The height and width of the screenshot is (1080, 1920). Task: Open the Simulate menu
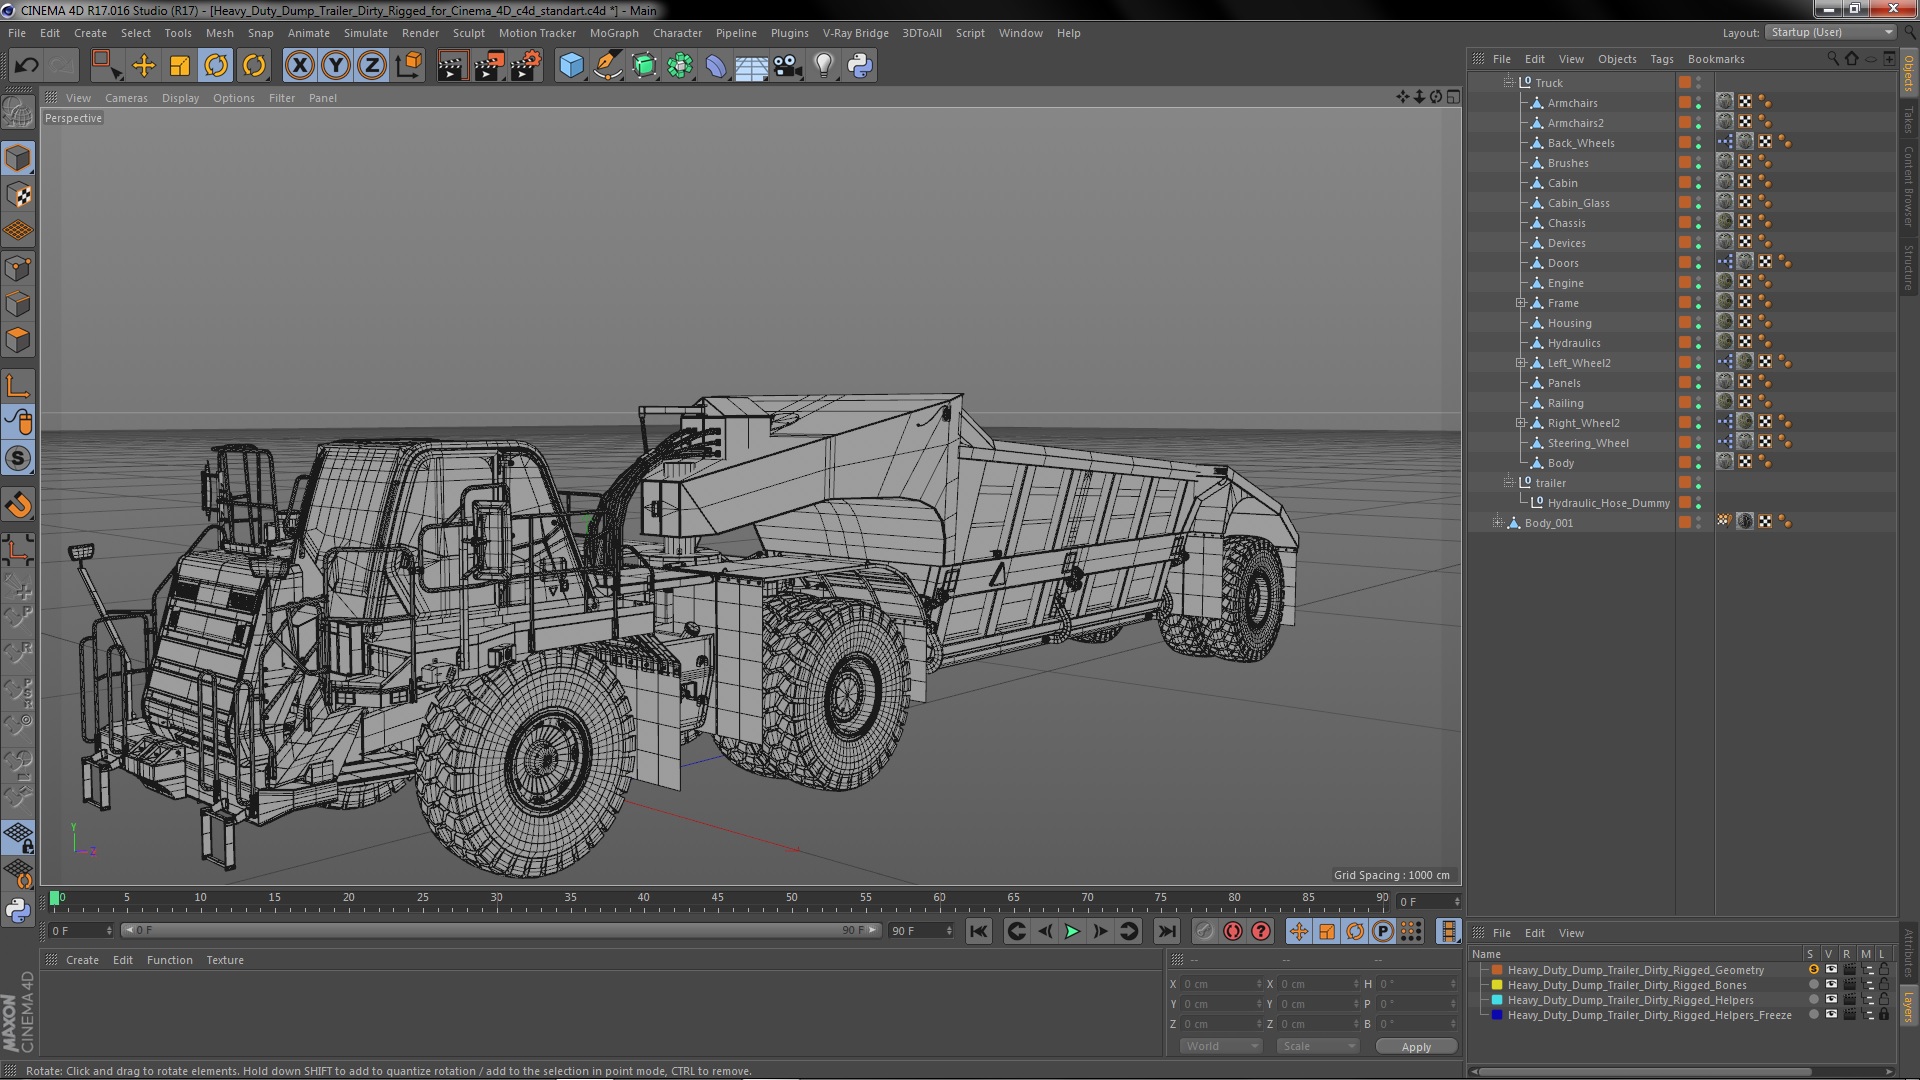pyautogui.click(x=366, y=33)
